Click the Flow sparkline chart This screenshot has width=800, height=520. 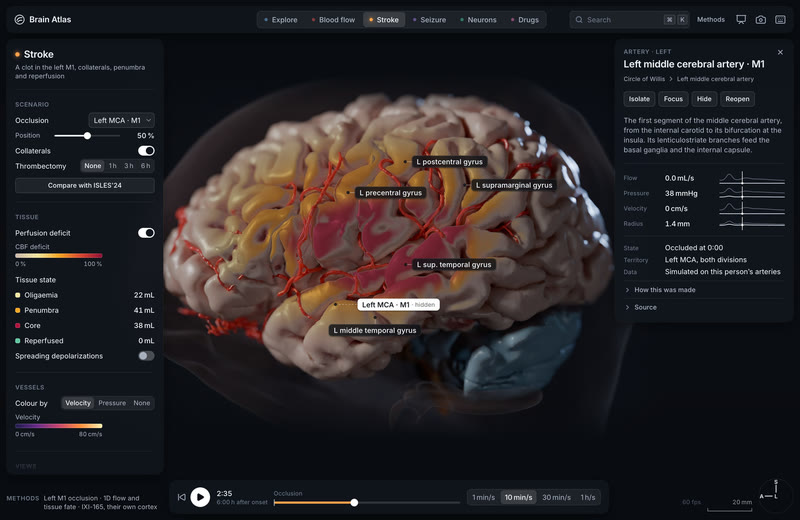pos(752,178)
